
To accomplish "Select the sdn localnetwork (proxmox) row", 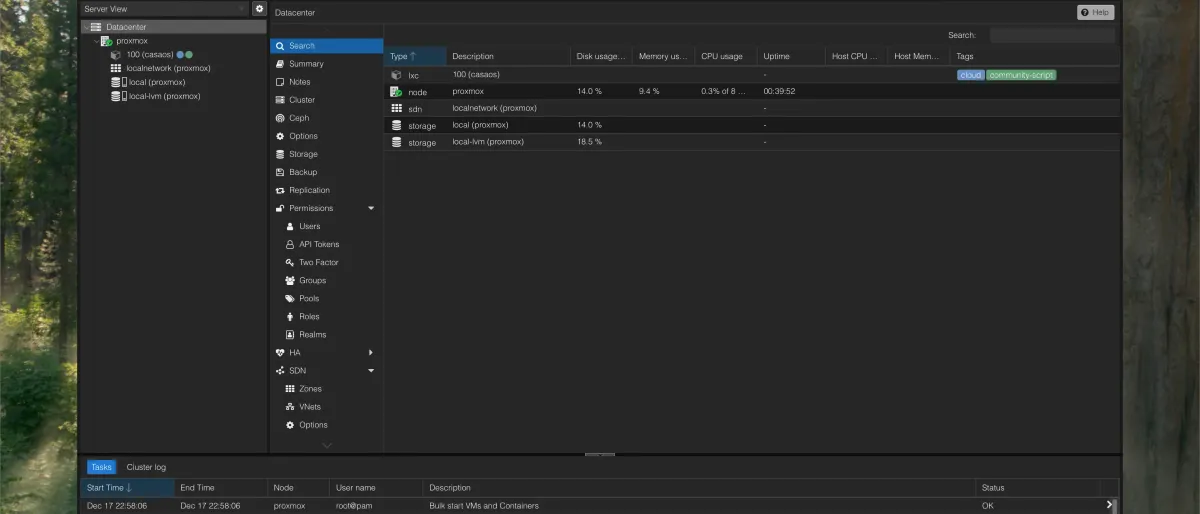I will (752, 108).
